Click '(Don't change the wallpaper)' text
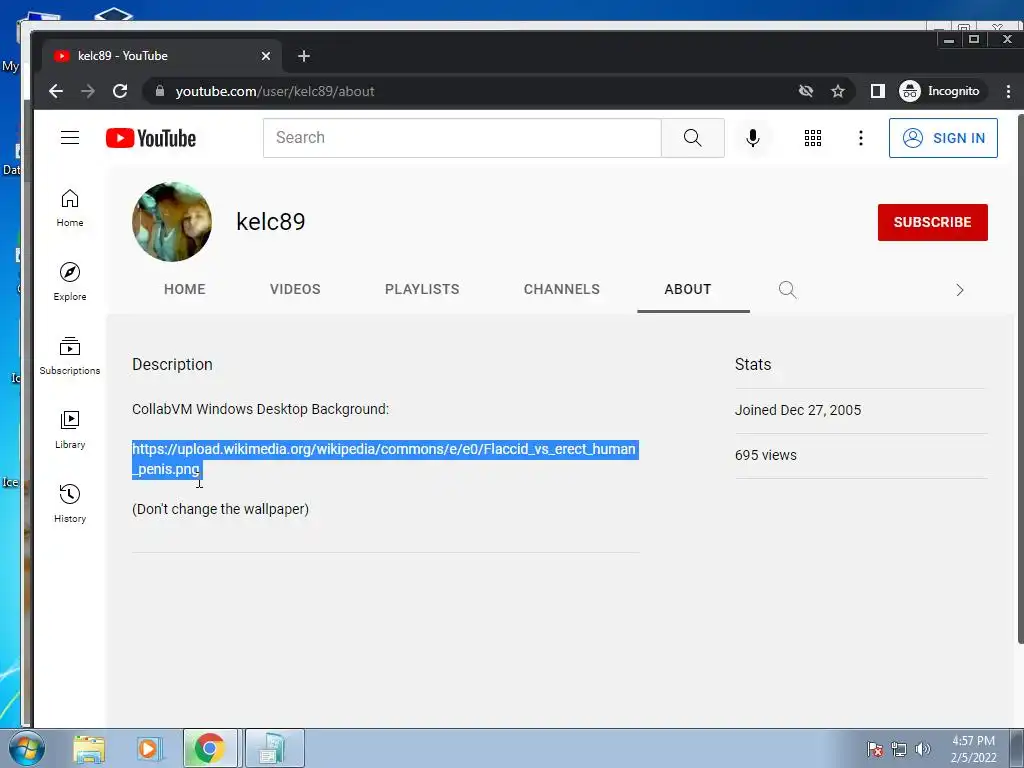 coord(220,509)
